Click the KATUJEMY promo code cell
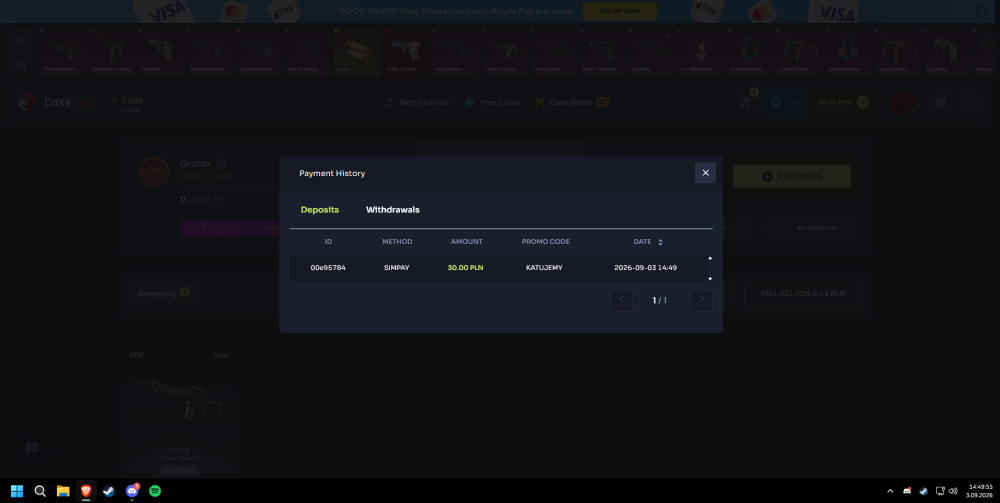The width and height of the screenshot is (1000, 503). [x=544, y=268]
